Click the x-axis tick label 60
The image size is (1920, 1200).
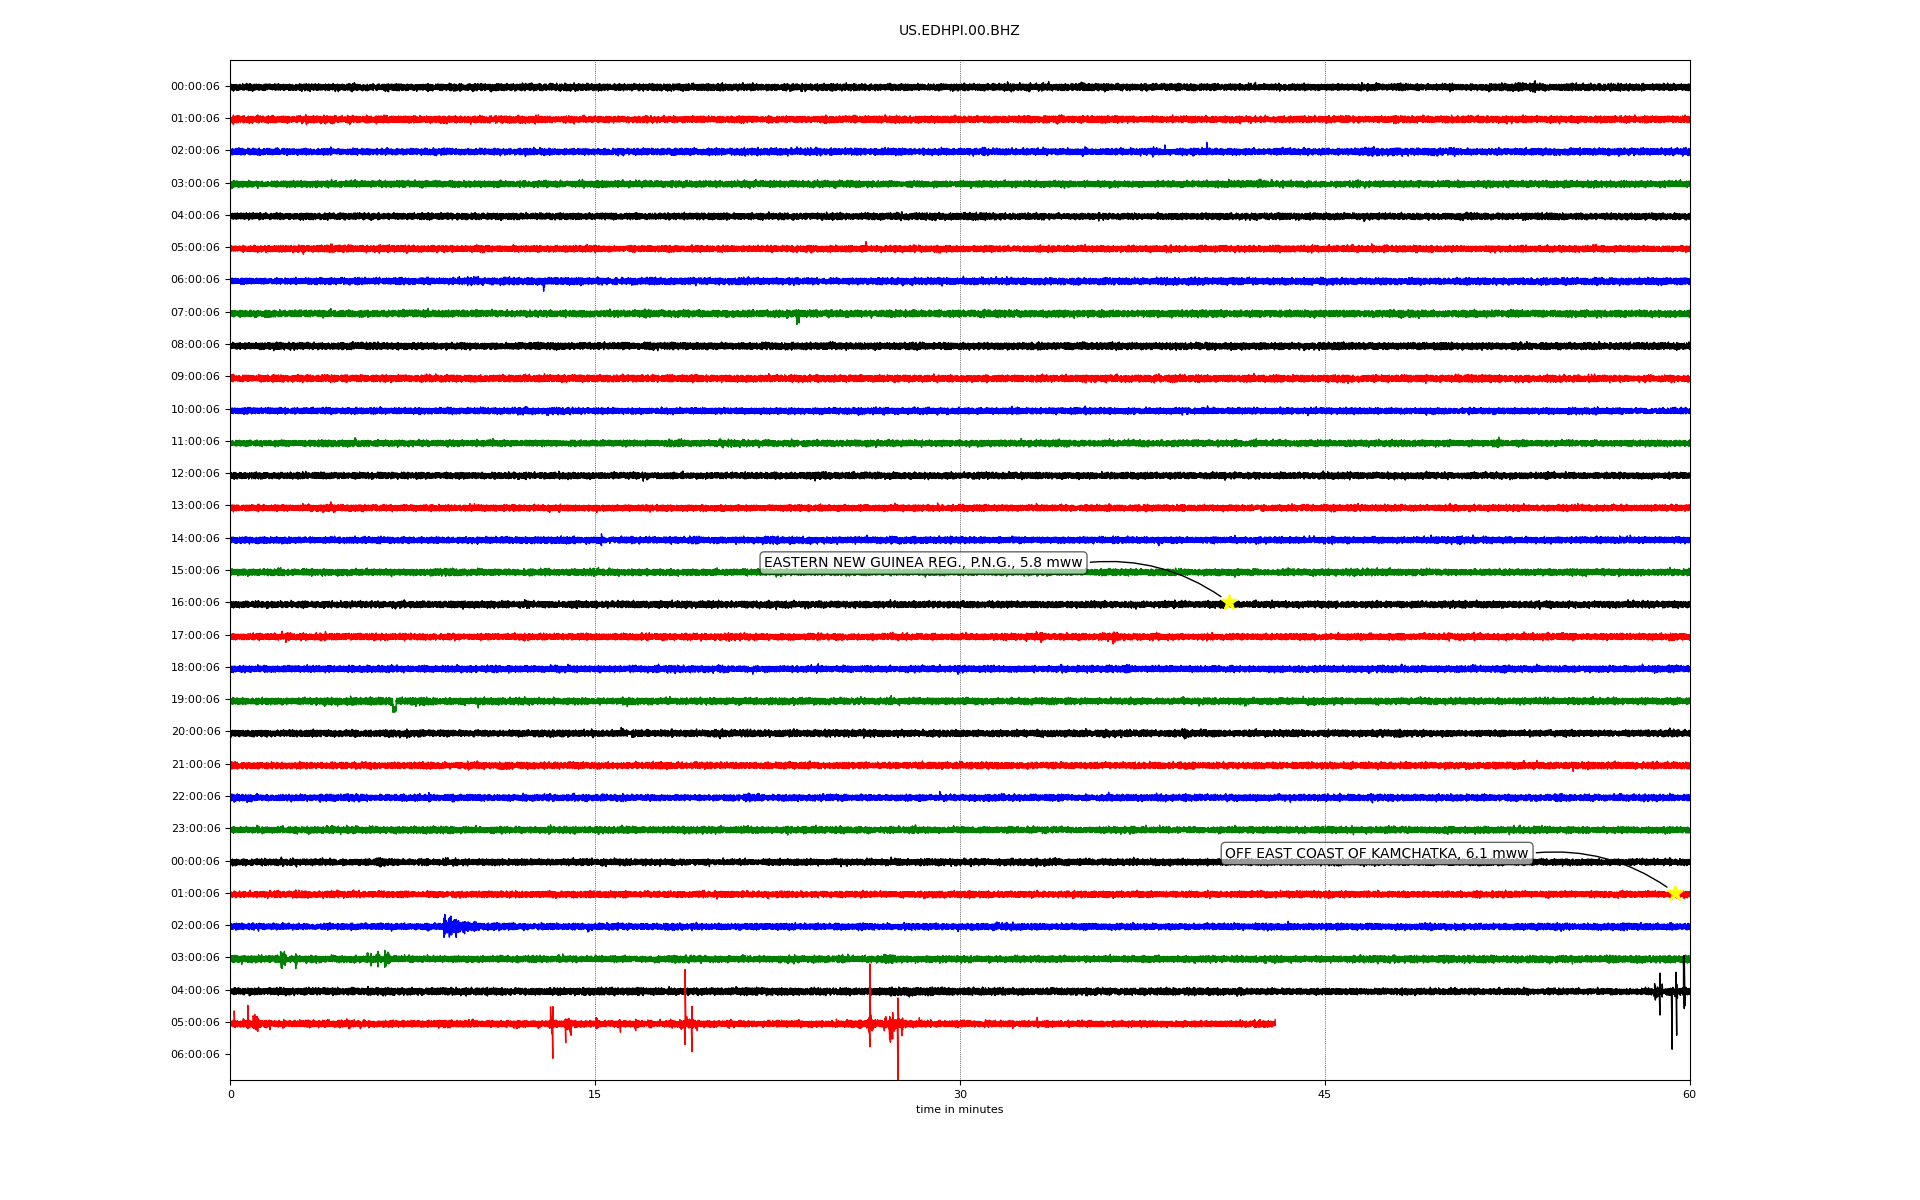(1689, 1094)
